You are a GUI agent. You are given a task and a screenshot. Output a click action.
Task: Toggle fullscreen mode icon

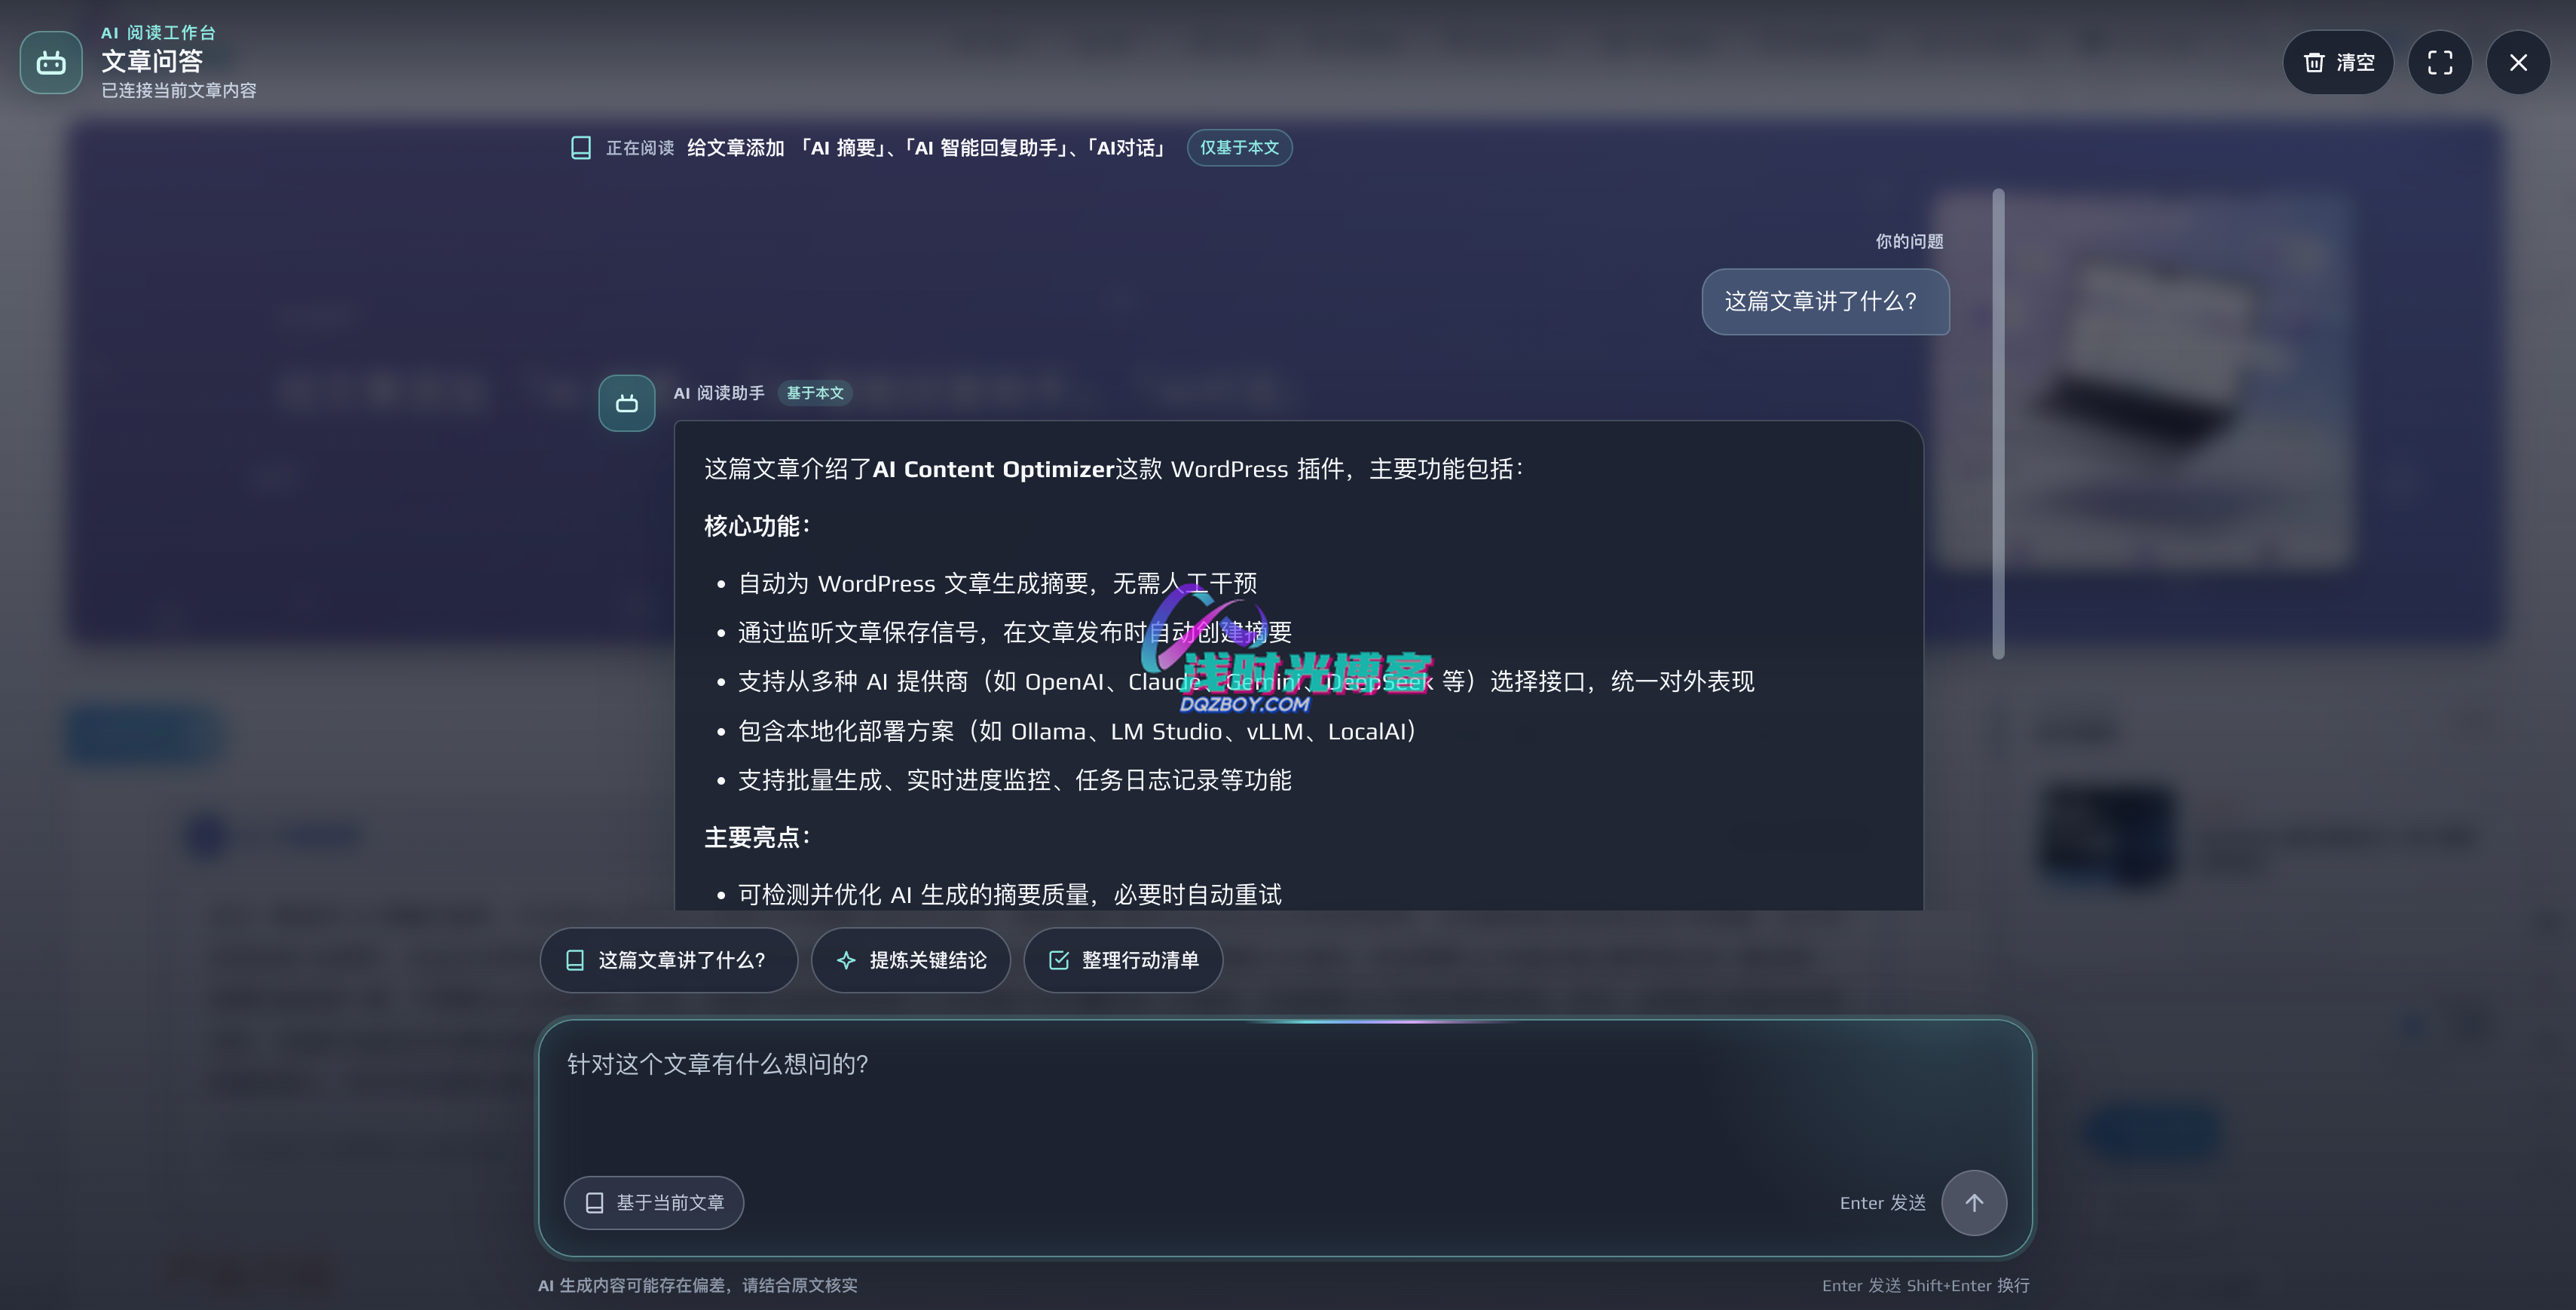pos(2440,63)
